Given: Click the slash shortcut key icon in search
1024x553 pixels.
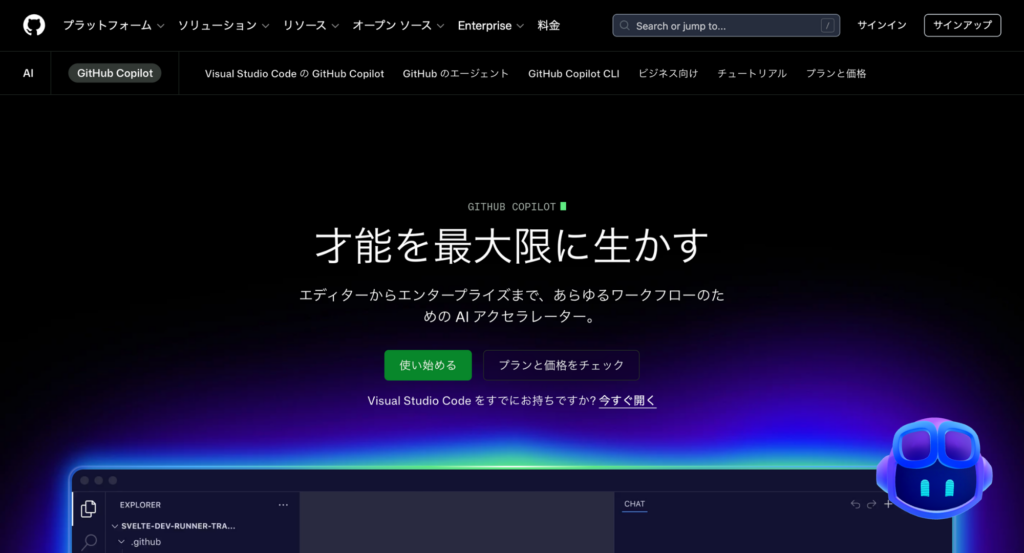Looking at the screenshot, I should (x=827, y=25).
